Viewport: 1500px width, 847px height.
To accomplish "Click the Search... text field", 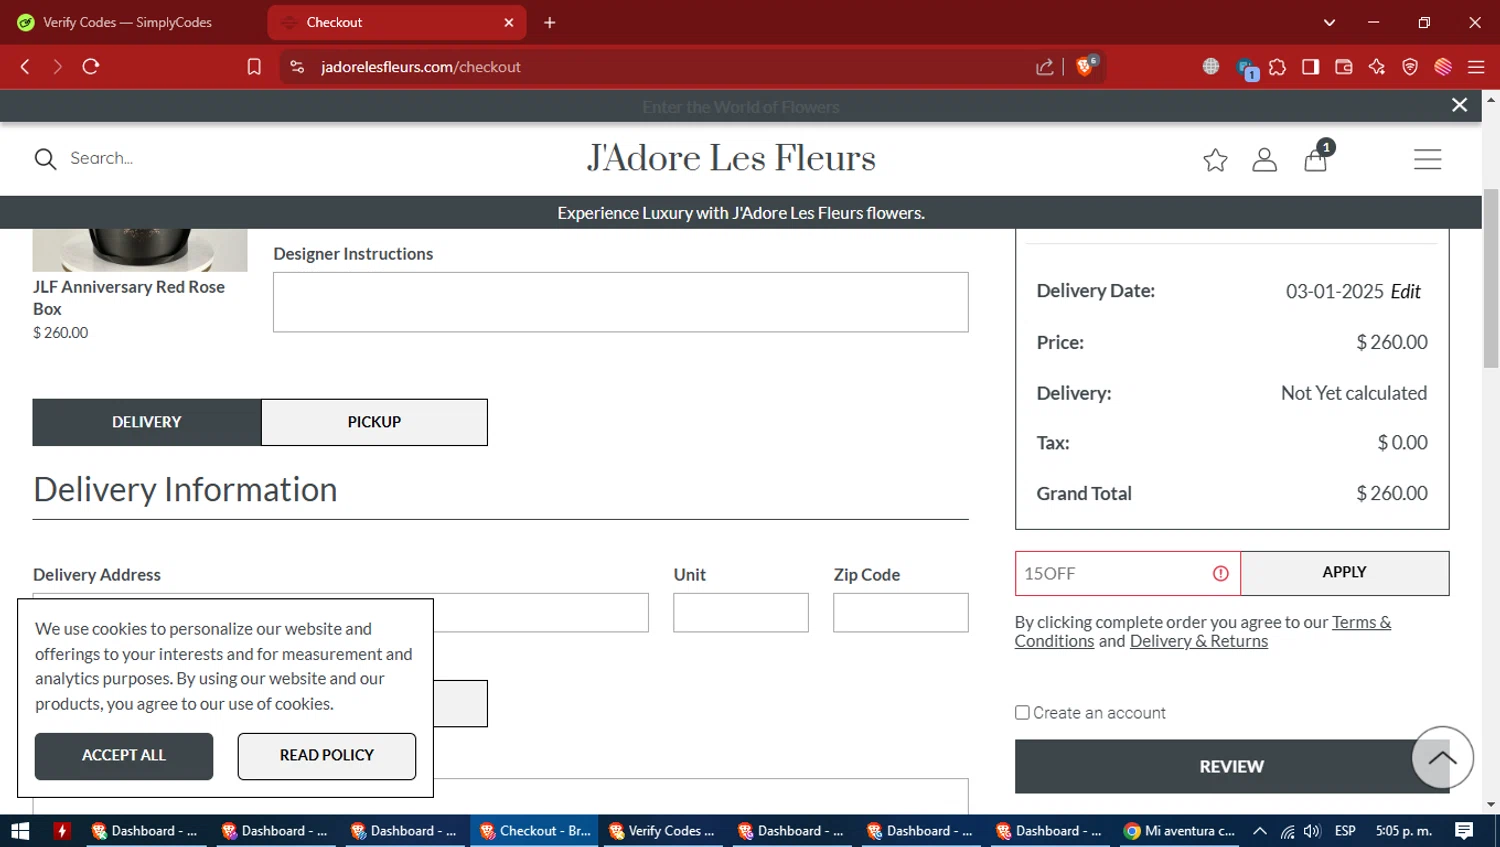I will tap(101, 159).
